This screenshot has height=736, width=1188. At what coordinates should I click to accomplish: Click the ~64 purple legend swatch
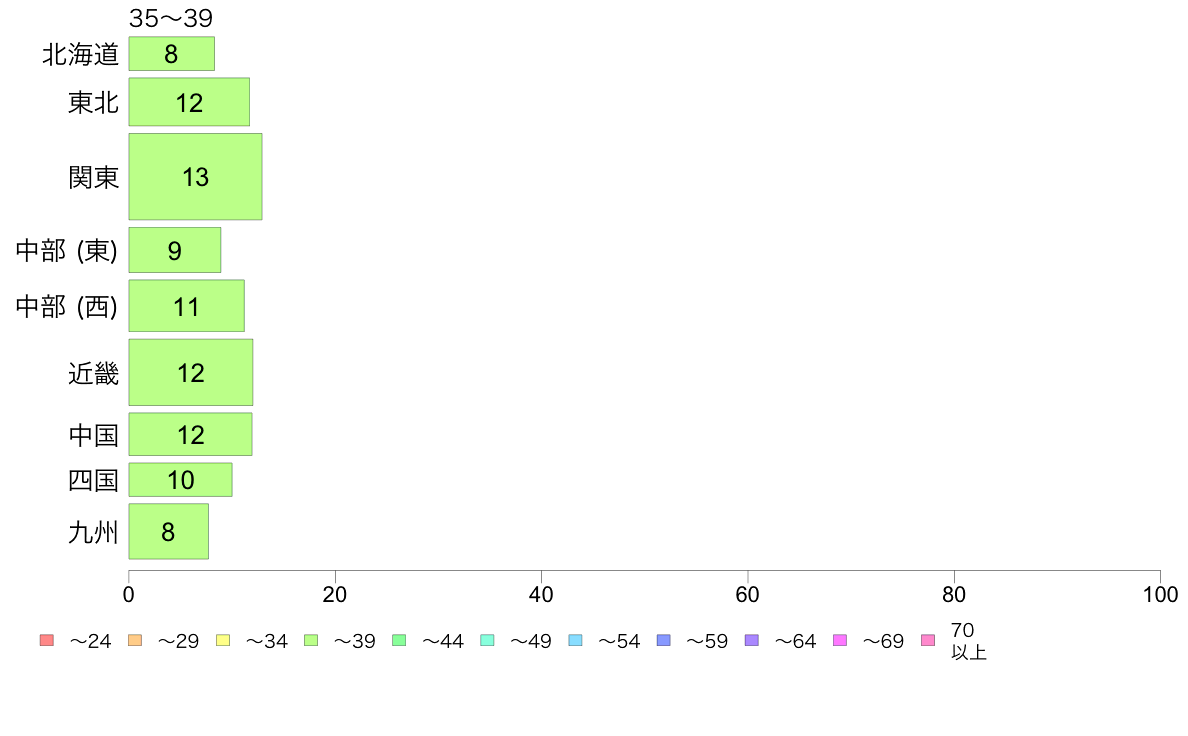tap(752, 640)
